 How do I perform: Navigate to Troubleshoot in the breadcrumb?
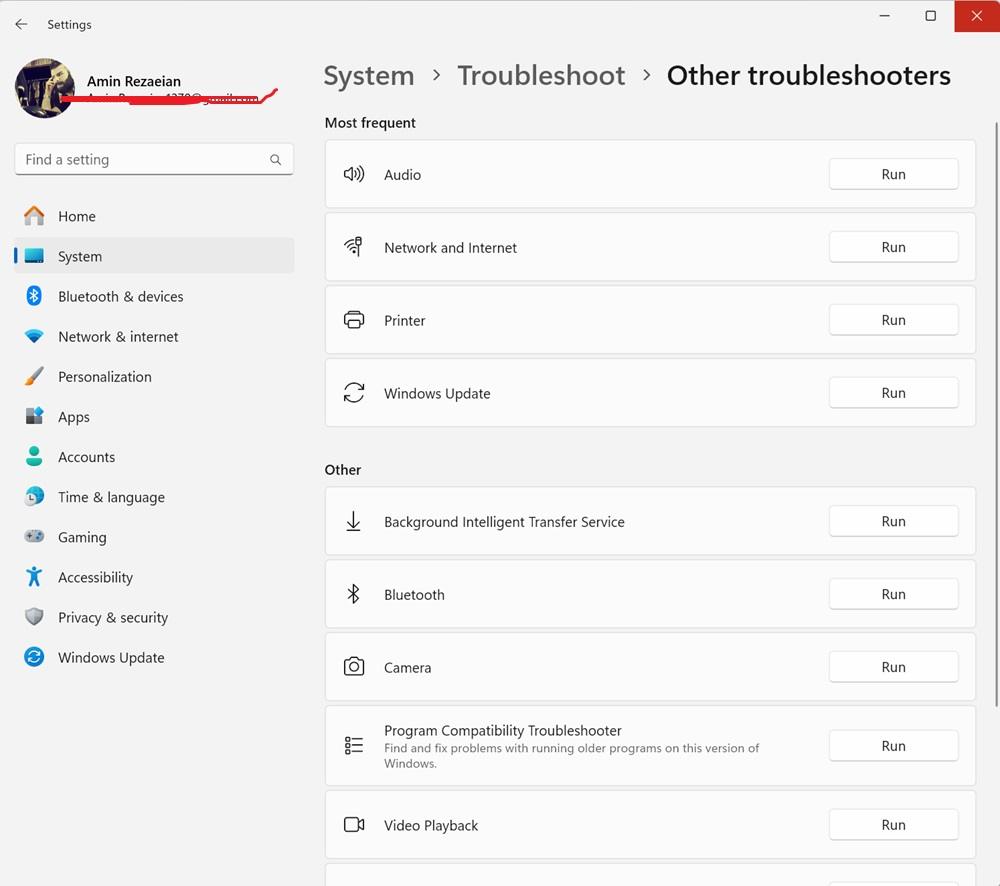click(x=541, y=76)
